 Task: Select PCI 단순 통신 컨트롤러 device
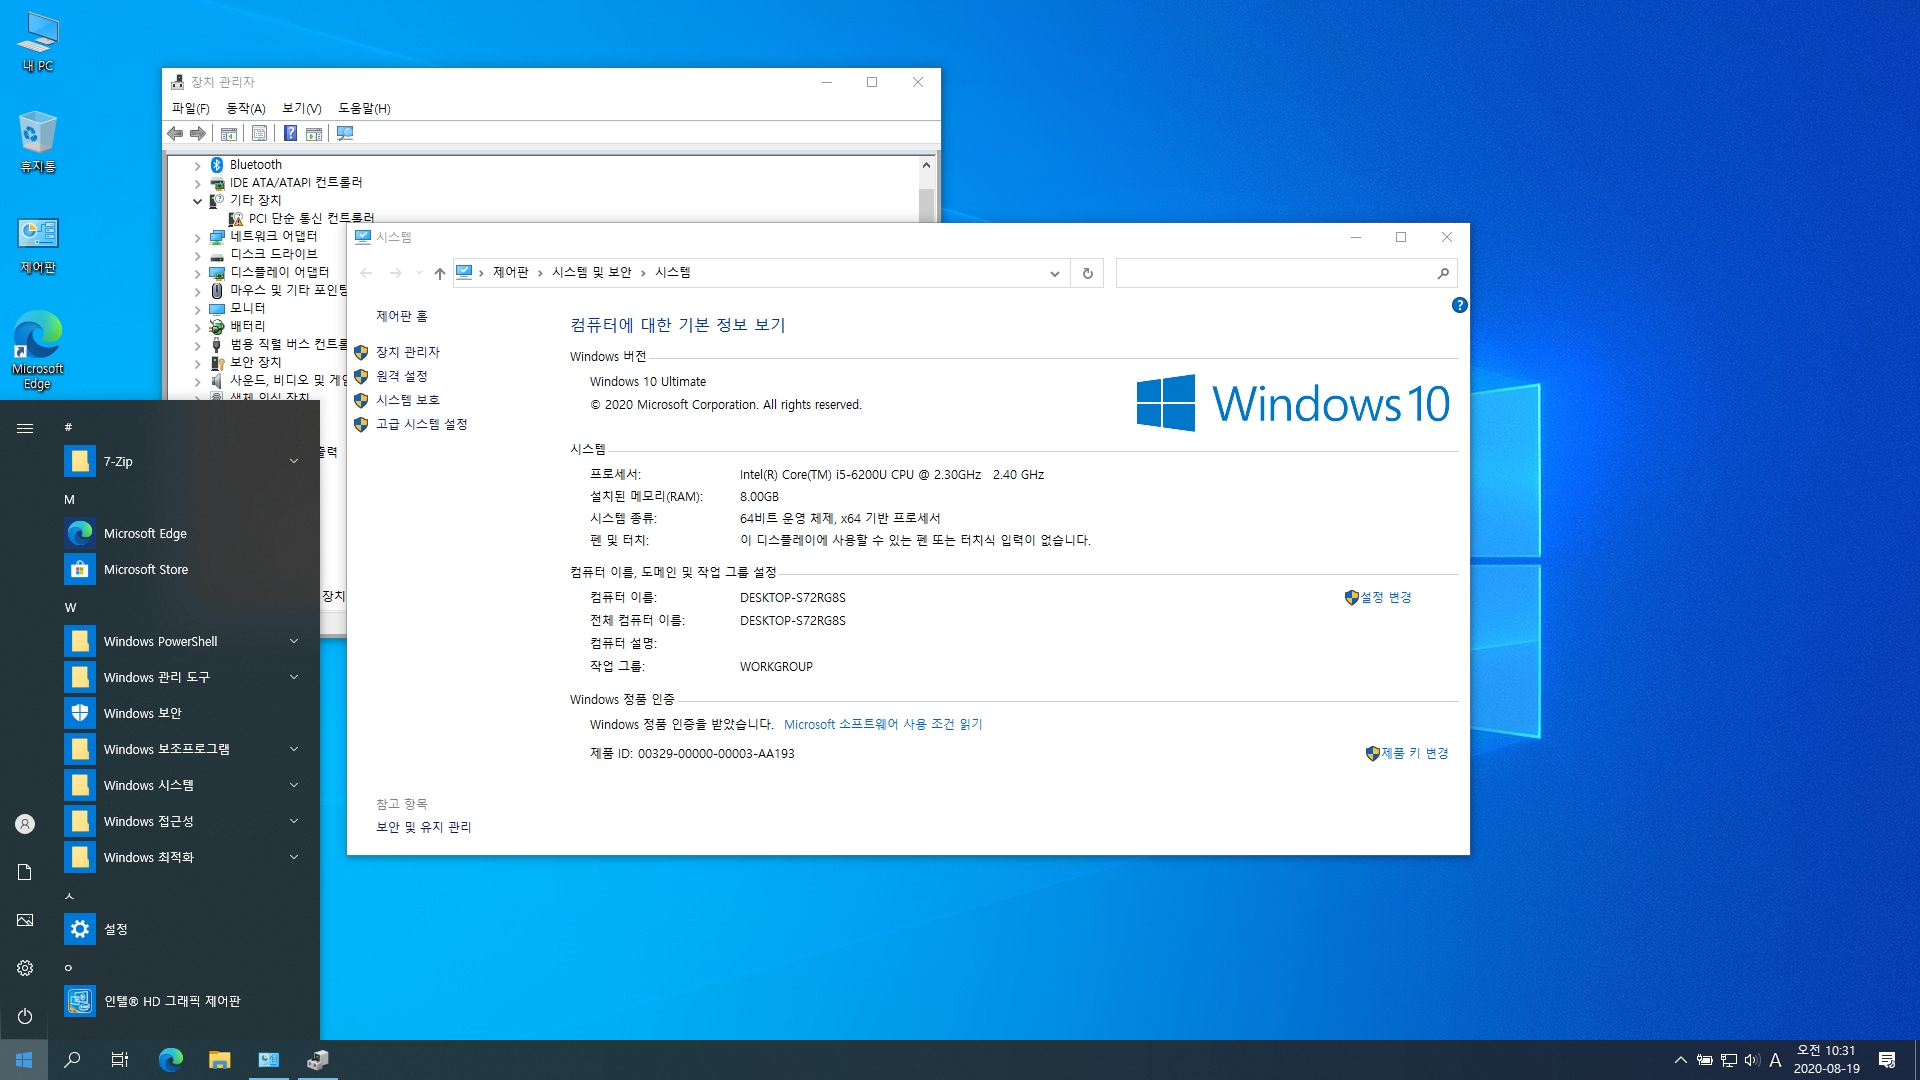[311, 218]
